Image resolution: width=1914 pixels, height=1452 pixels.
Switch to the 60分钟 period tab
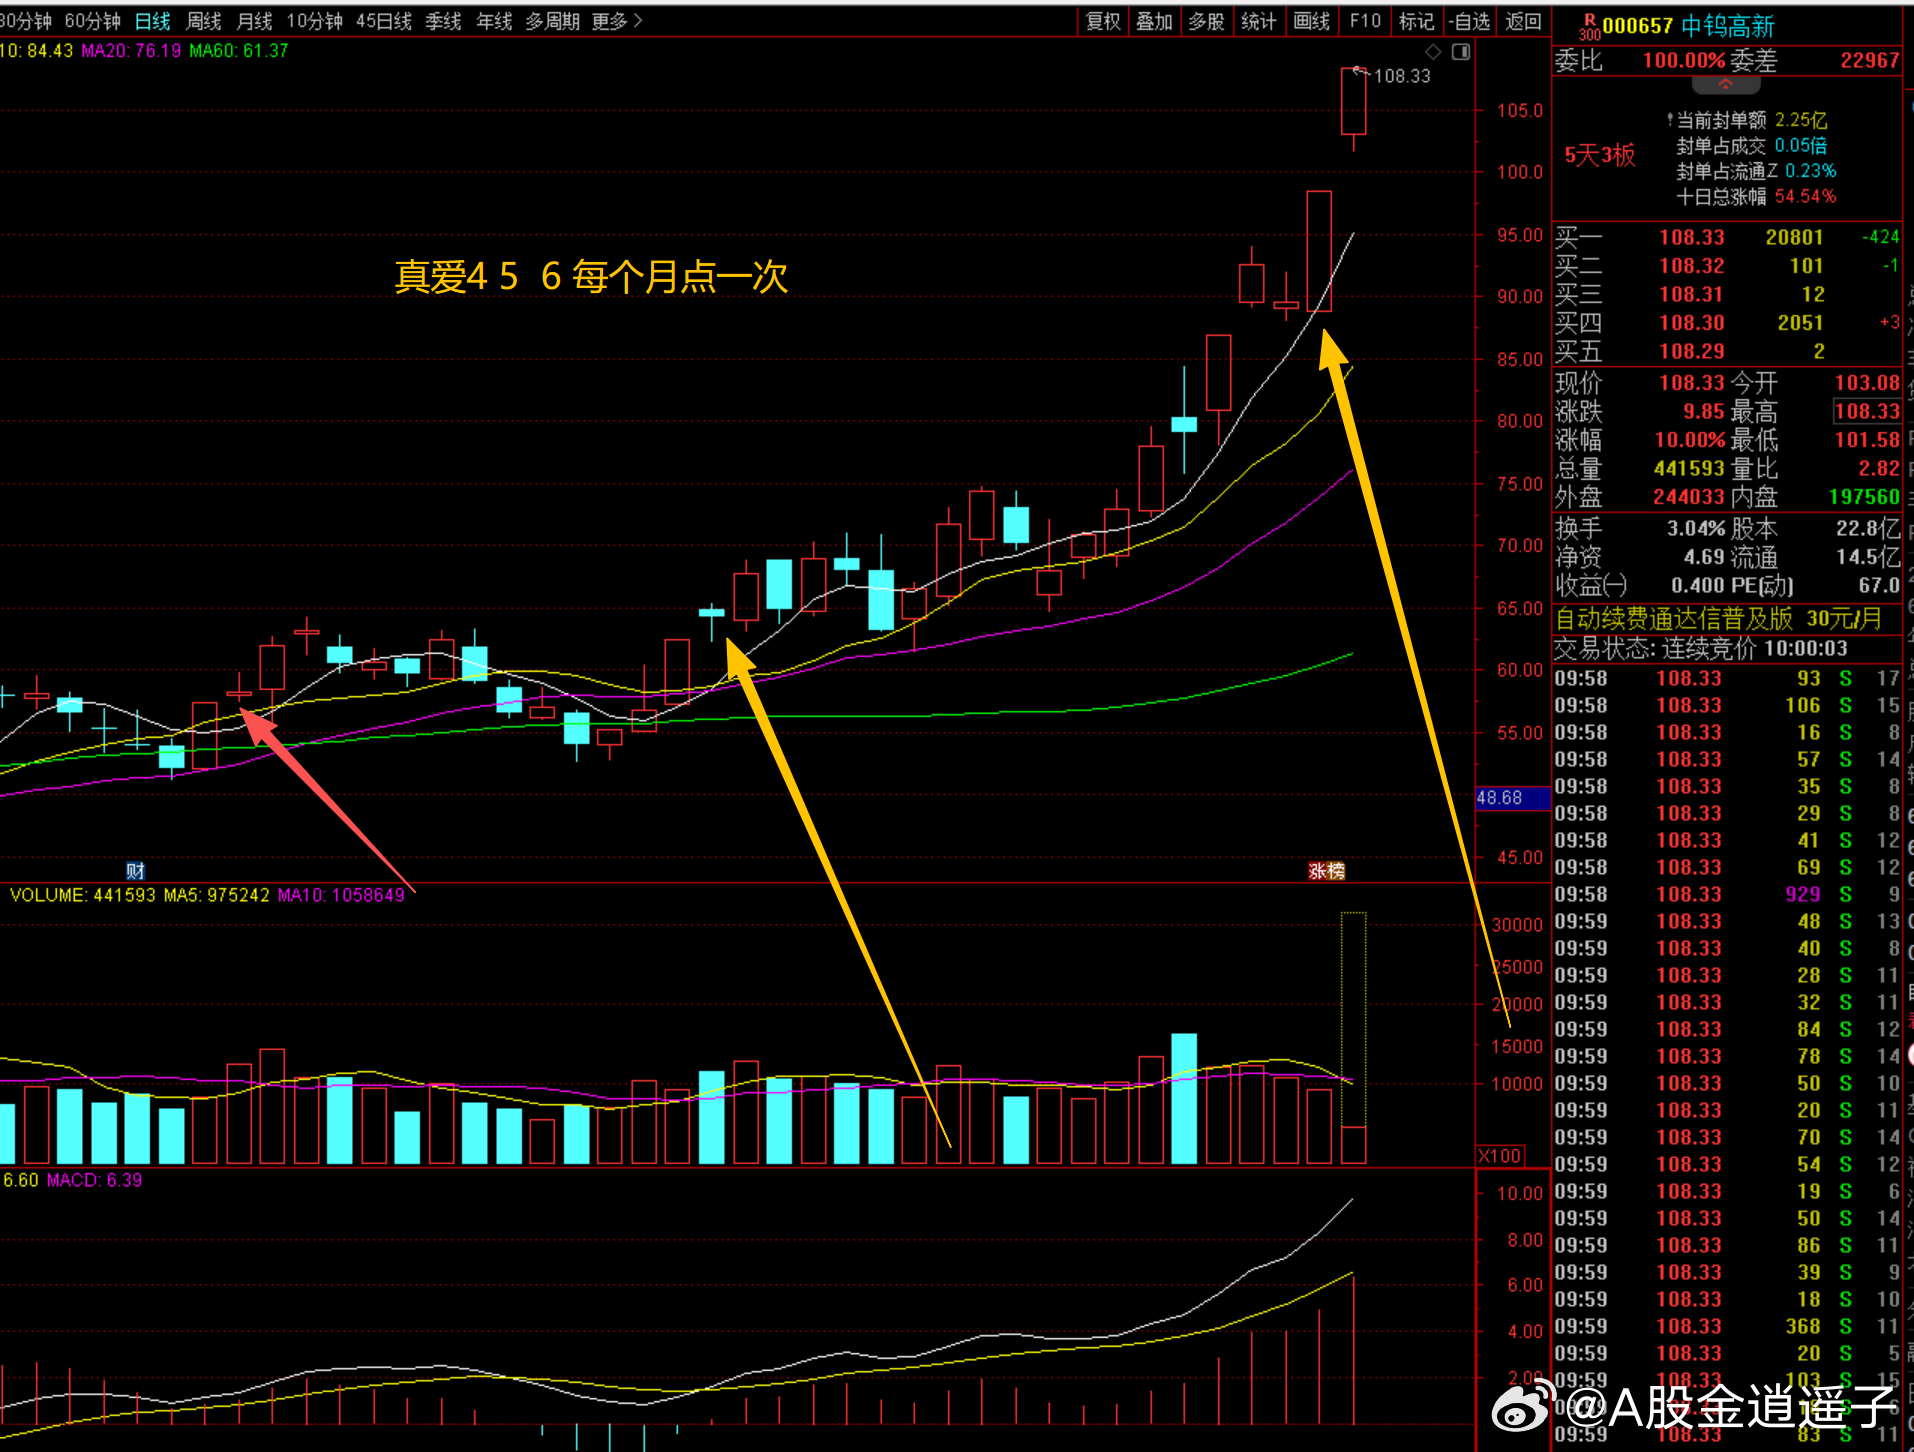(x=92, y=21)
